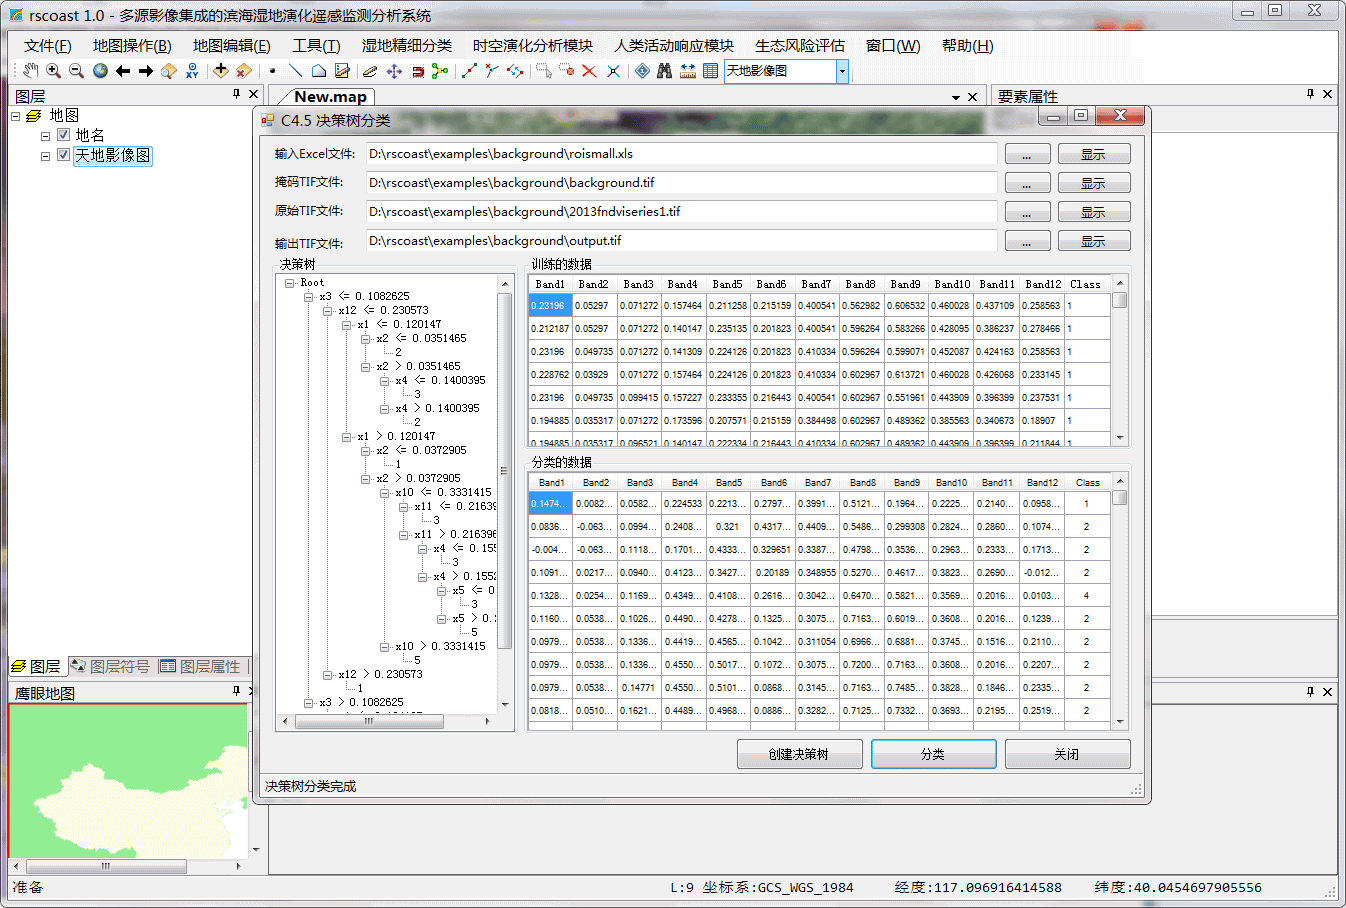Collapse the Root node in decision tree
The image size is (1346, 908).
(289, 283)
